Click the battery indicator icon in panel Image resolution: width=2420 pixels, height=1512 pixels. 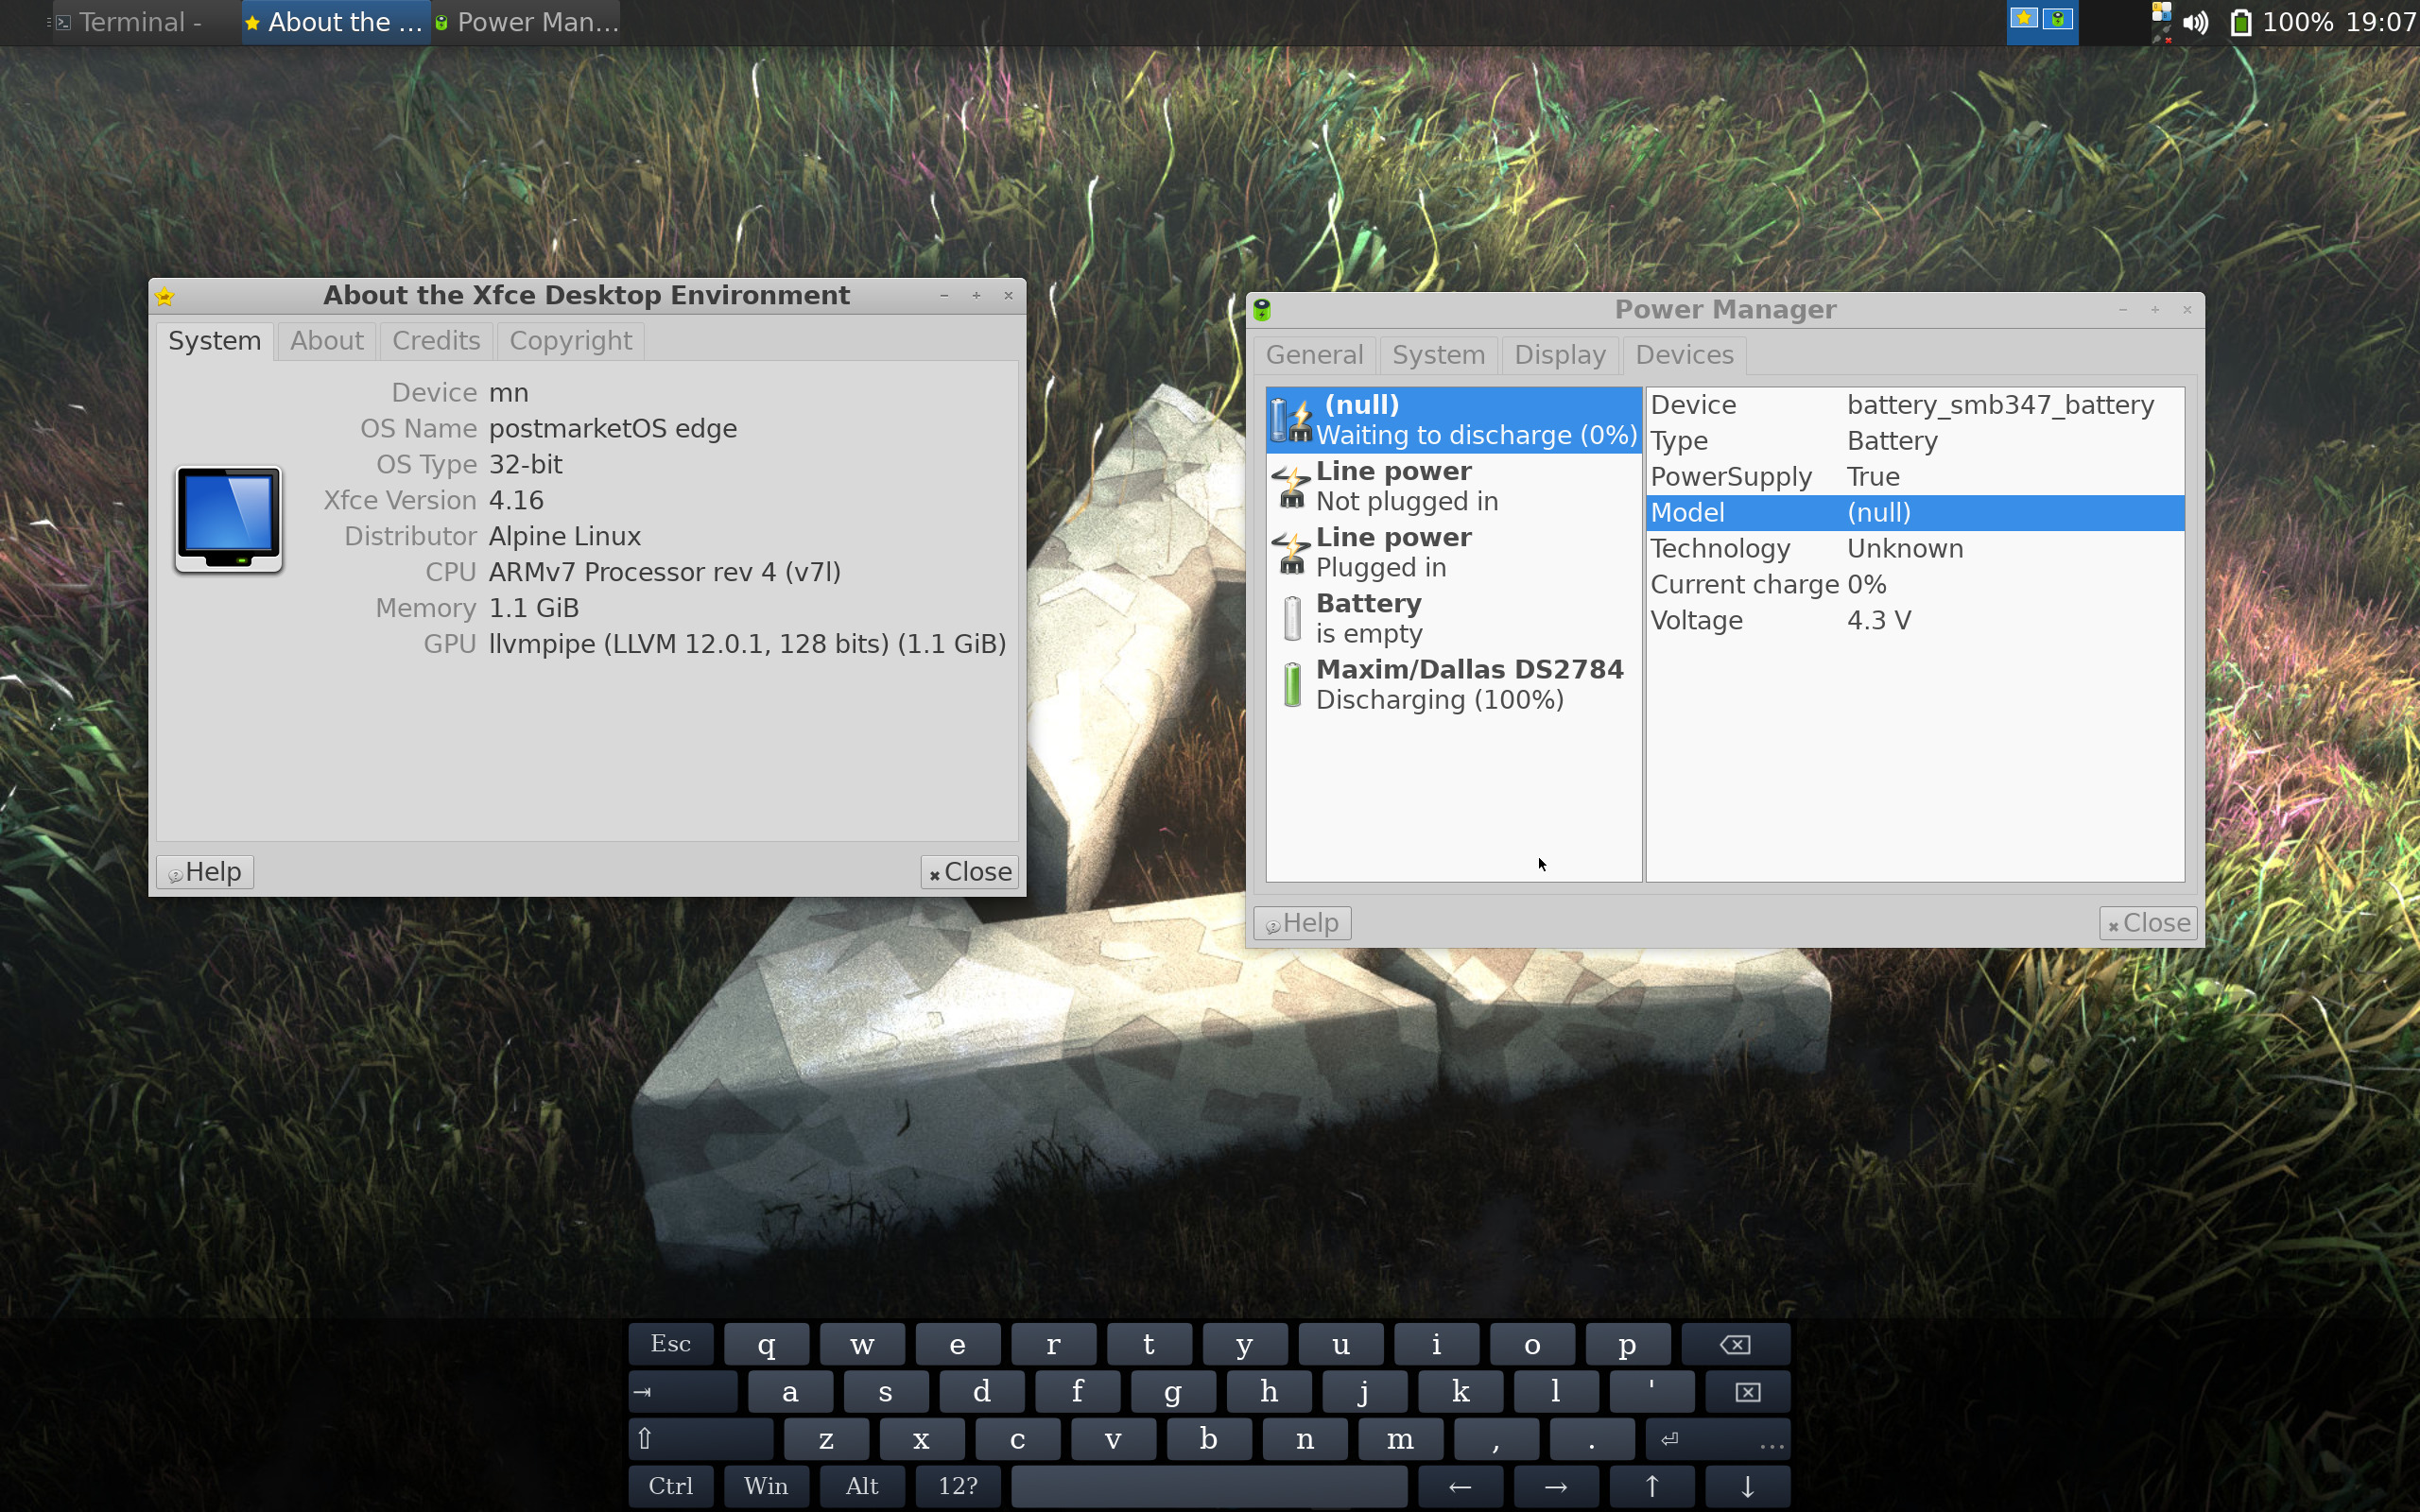pos(2240,22)
